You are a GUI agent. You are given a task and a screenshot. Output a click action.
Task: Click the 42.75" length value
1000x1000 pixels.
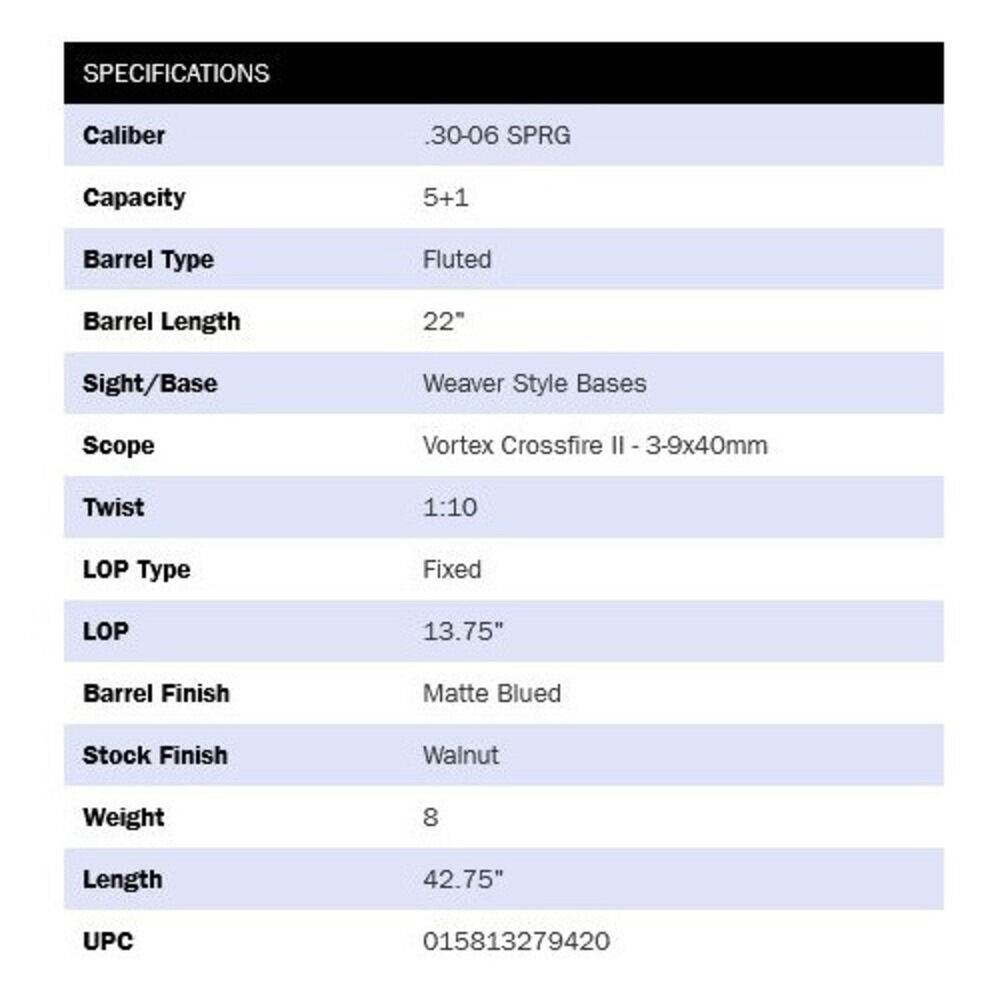tap(462, 879)
